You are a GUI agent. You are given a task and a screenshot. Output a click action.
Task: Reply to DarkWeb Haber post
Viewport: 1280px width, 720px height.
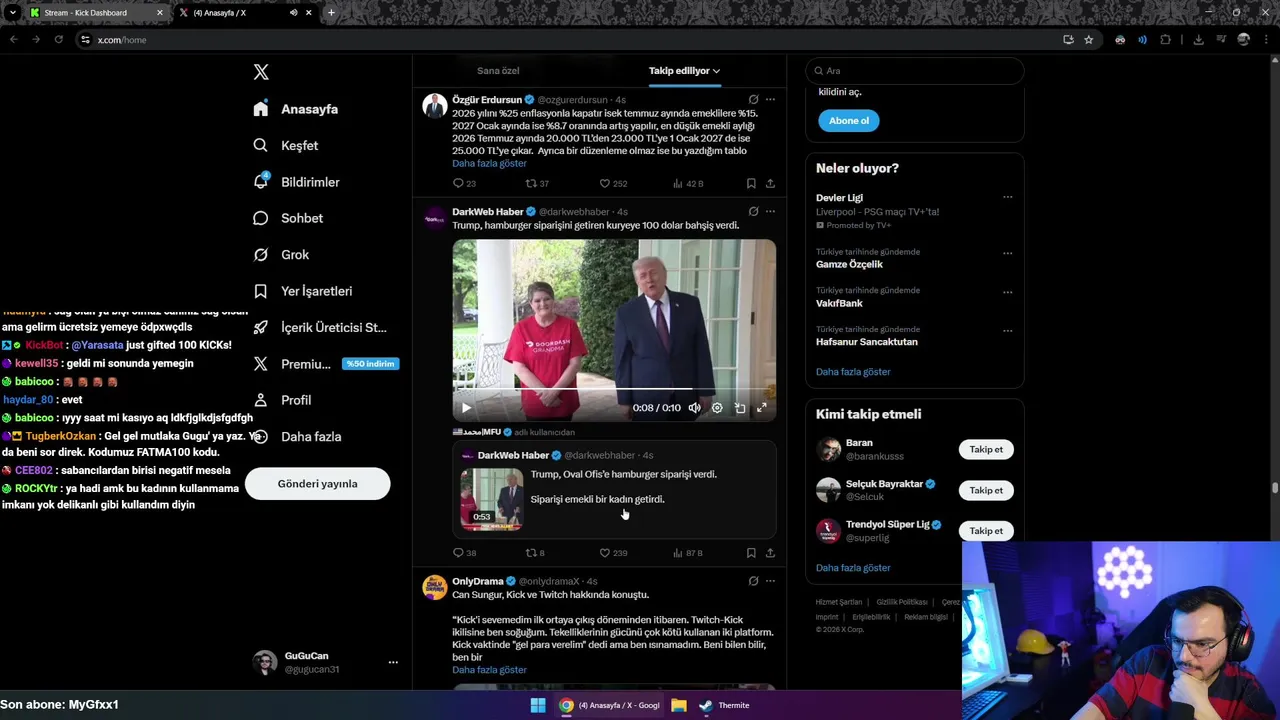[464, 553]
